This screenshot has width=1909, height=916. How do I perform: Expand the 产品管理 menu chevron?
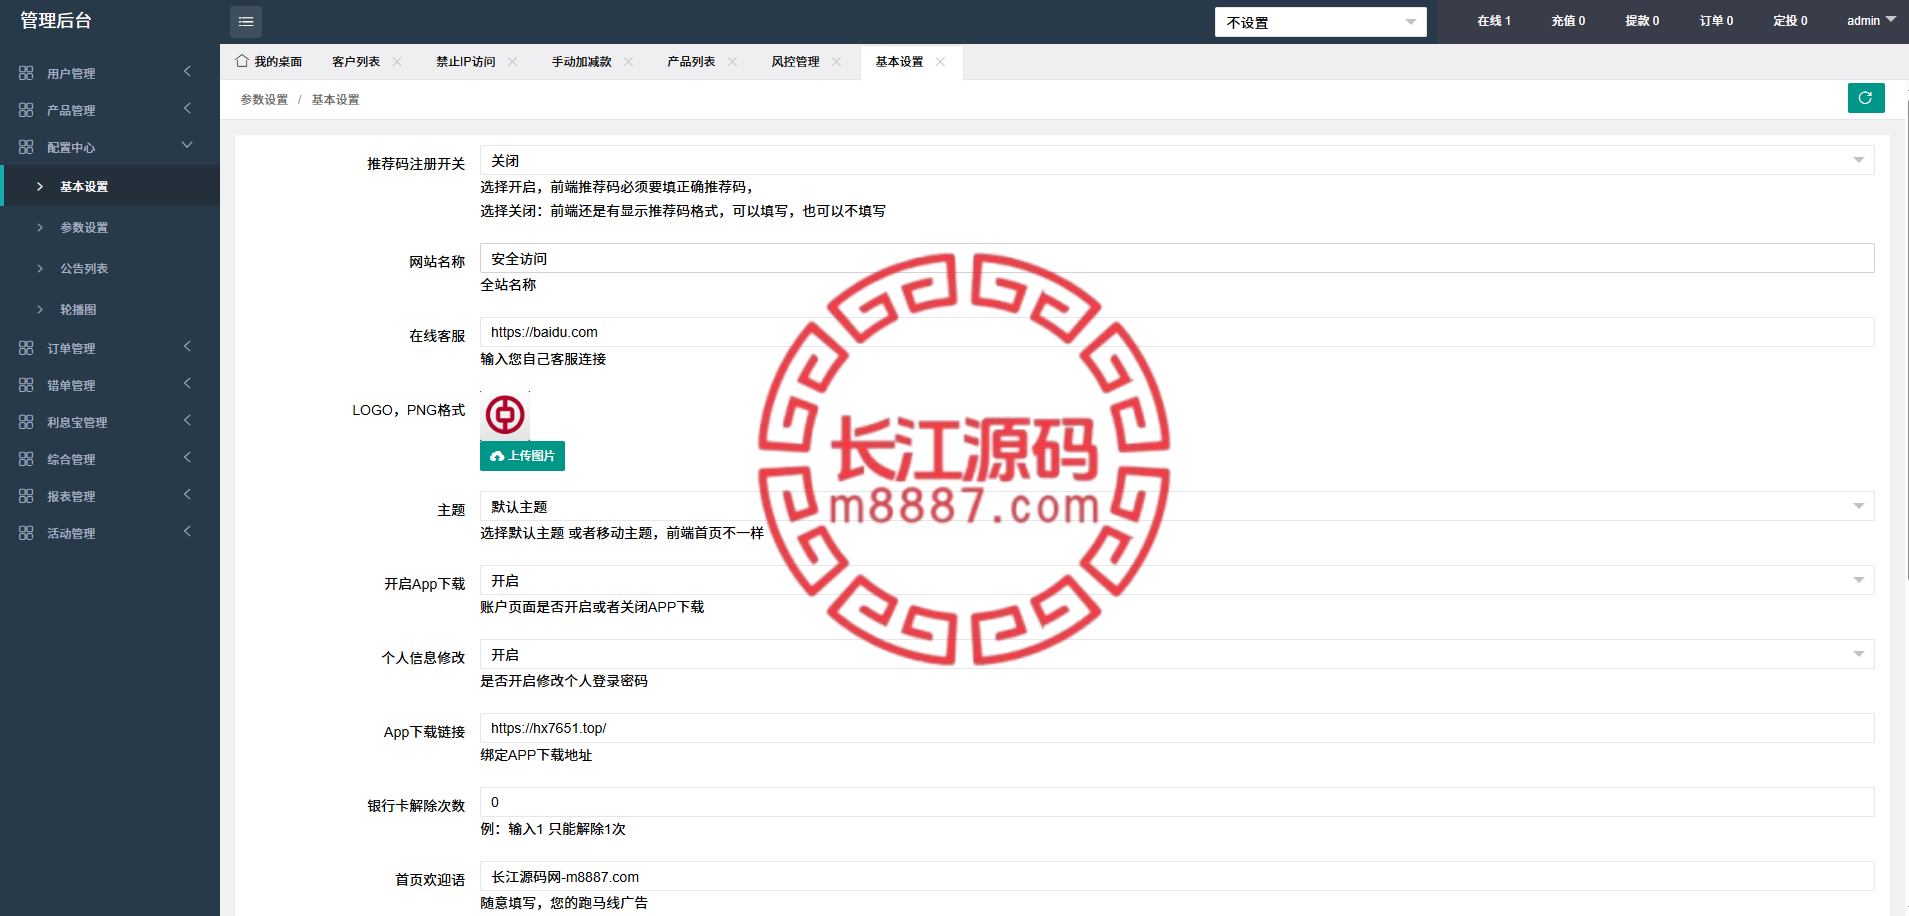pyautogui.click(x=187, y=108)
